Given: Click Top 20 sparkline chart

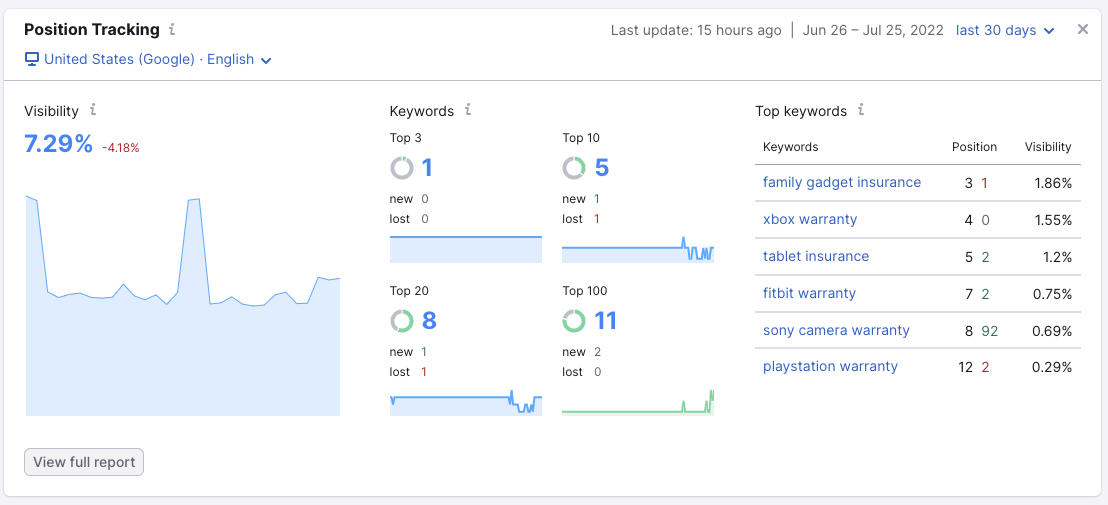Looking at the screenshot, I should [466, 403].
